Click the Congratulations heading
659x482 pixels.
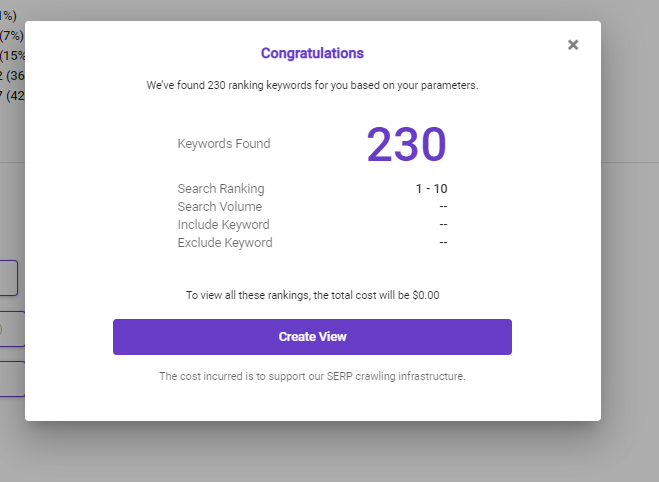(312, 53)
